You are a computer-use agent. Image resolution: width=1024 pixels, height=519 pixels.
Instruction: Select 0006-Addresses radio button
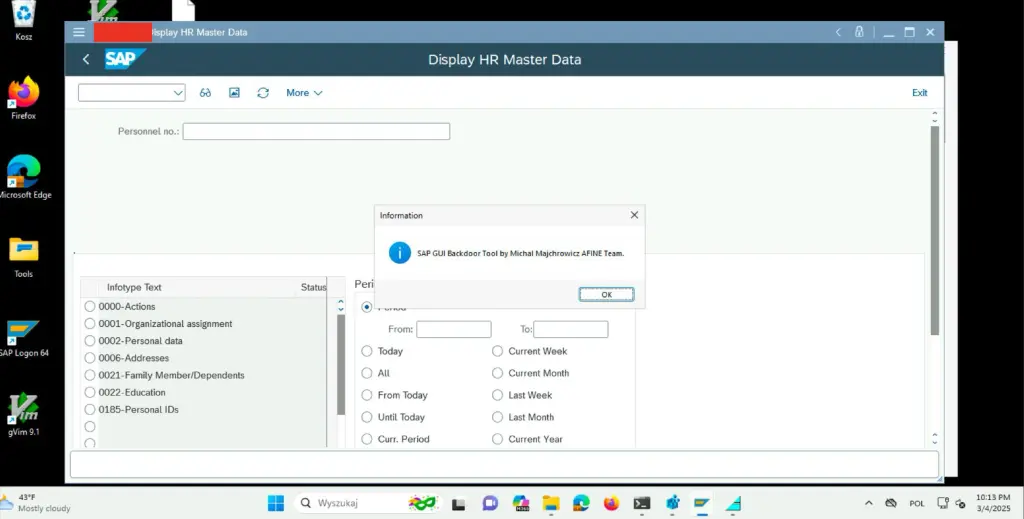(x=90, y=358)
